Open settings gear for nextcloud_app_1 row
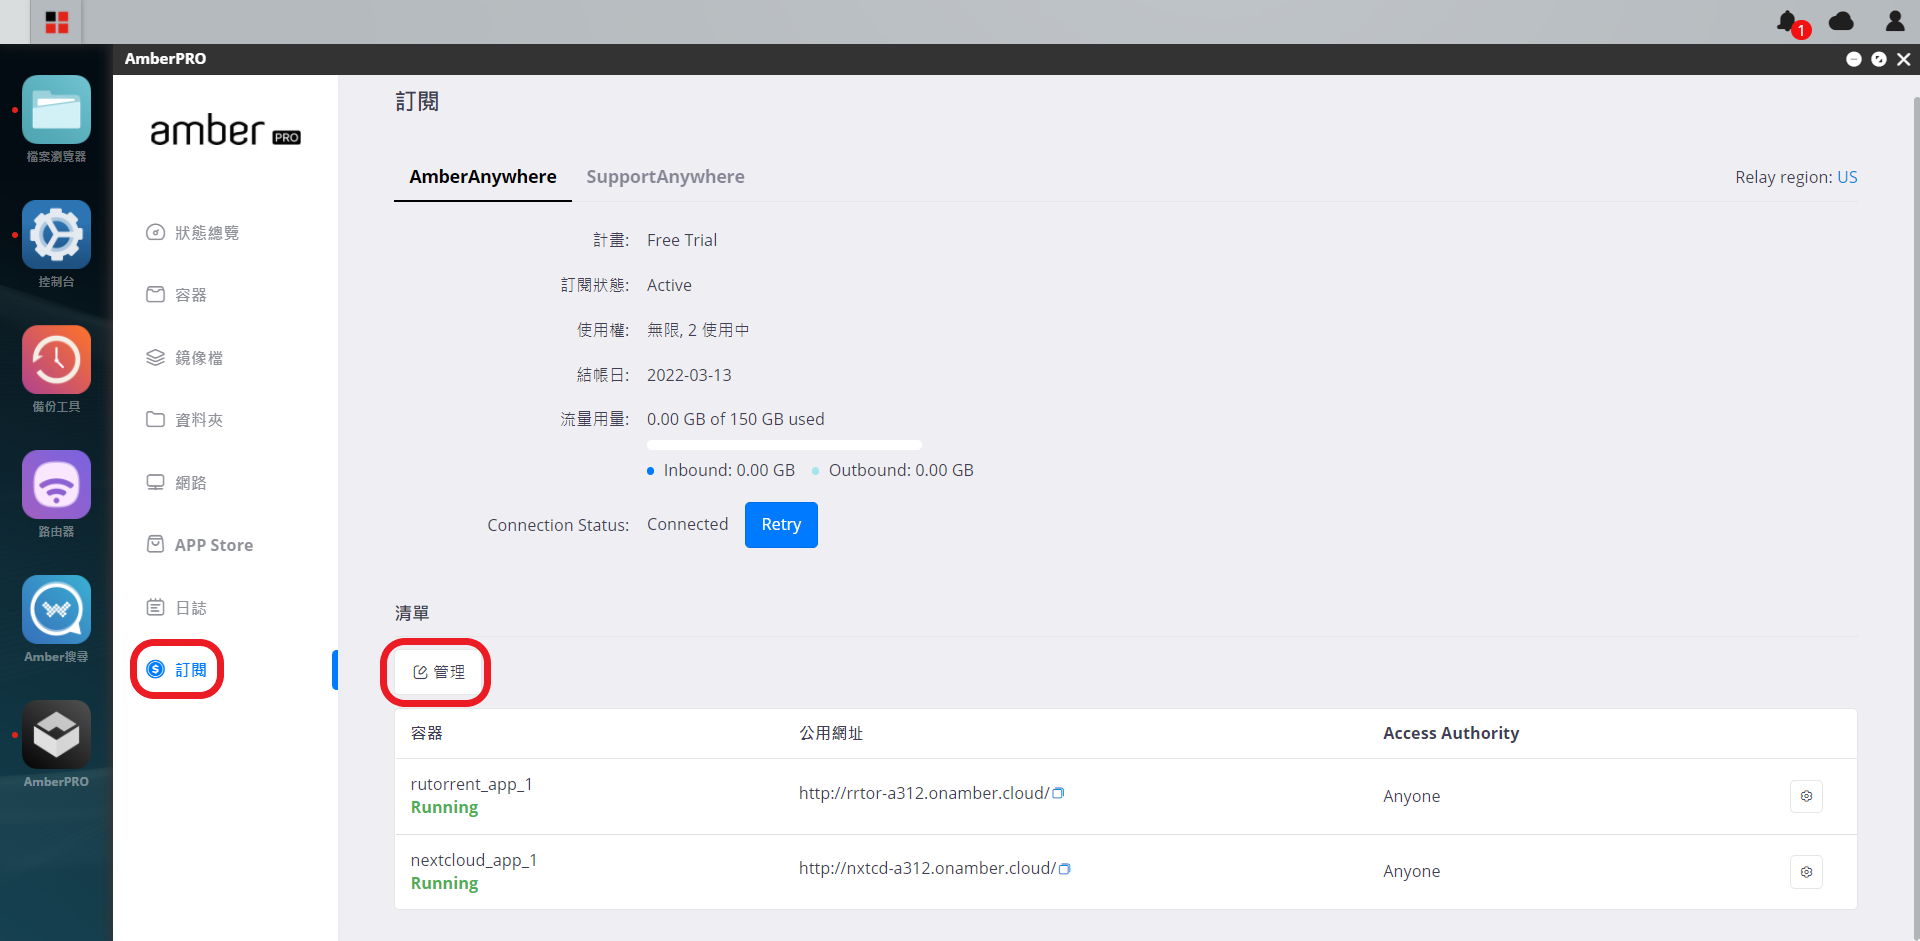The image size is (1920, 941). (x=1806, y=872)
